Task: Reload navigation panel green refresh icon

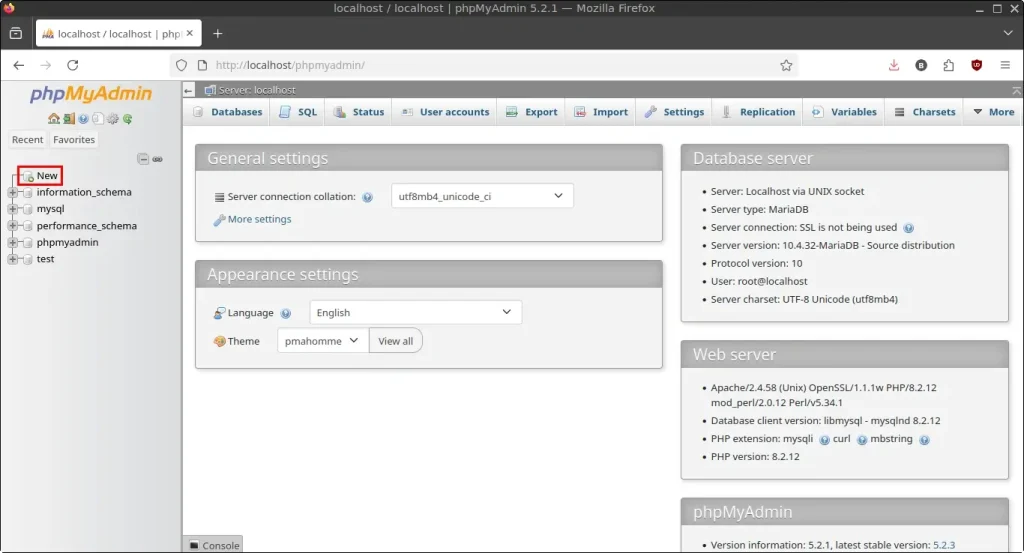Action: (127, 119)
